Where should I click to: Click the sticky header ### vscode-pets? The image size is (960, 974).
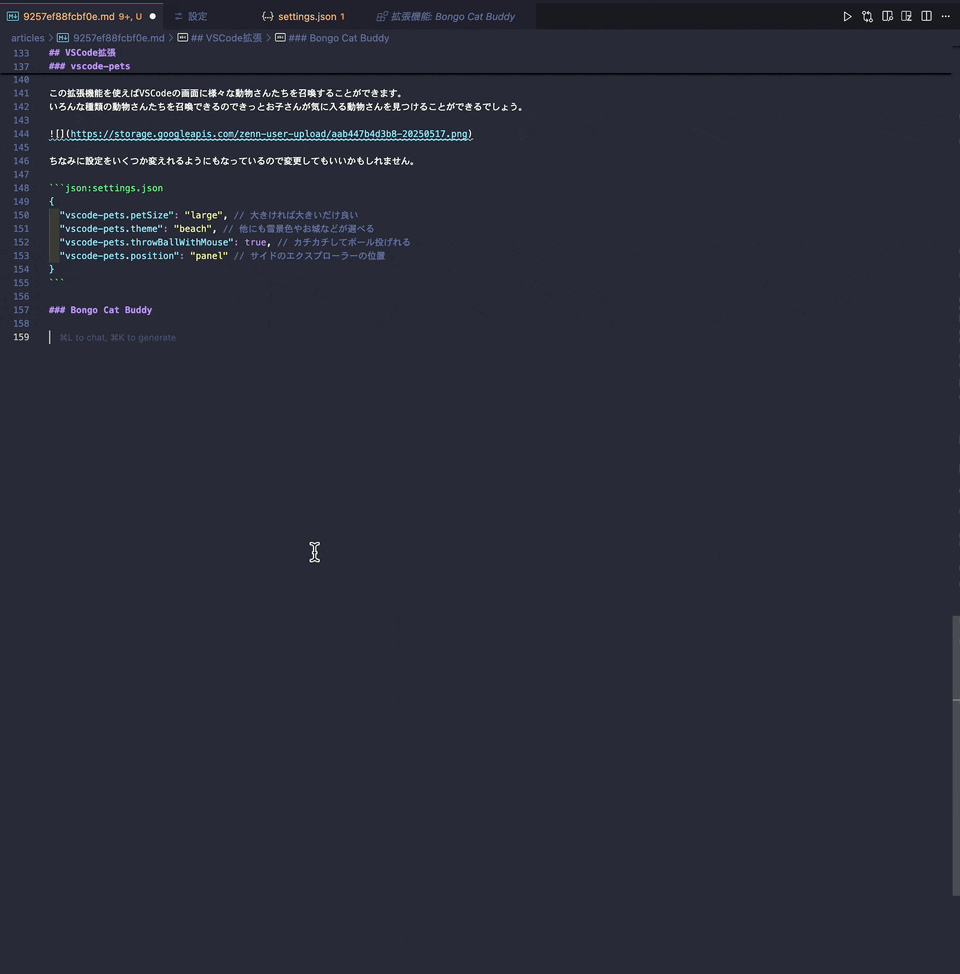(x=89, y=66)
